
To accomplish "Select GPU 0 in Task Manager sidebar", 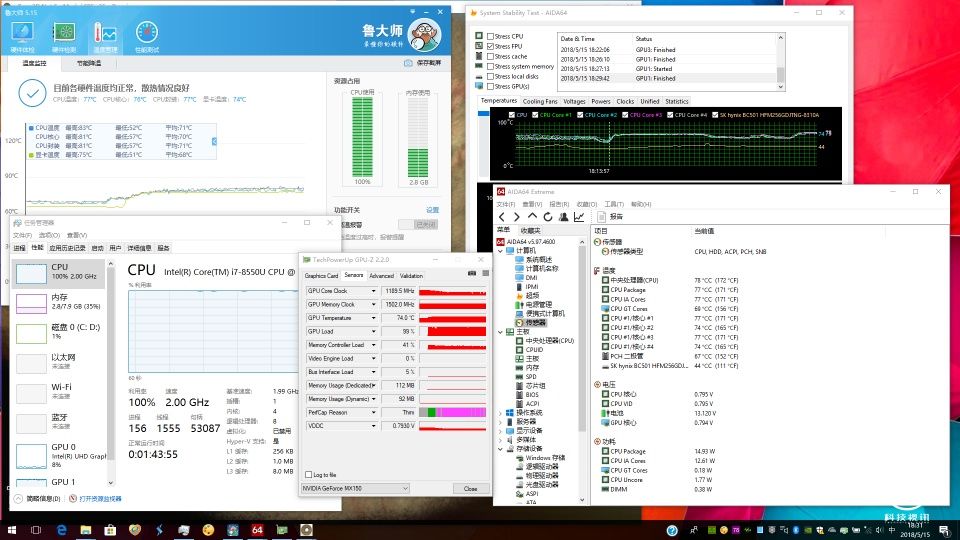I will pos(59,456).
